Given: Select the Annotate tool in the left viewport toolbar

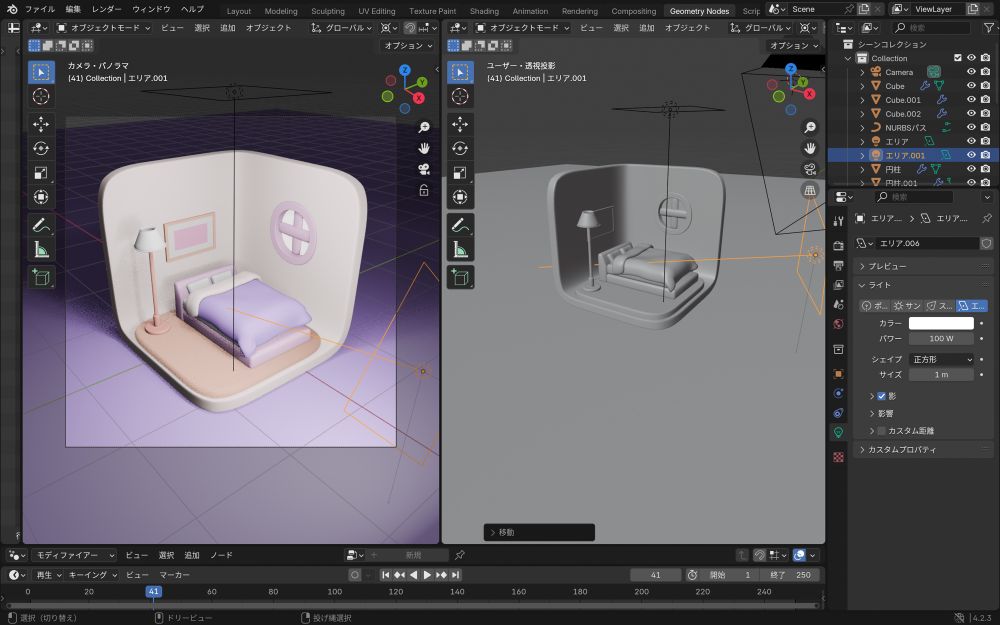Looking at the screenshot, I should pos(41,225).
